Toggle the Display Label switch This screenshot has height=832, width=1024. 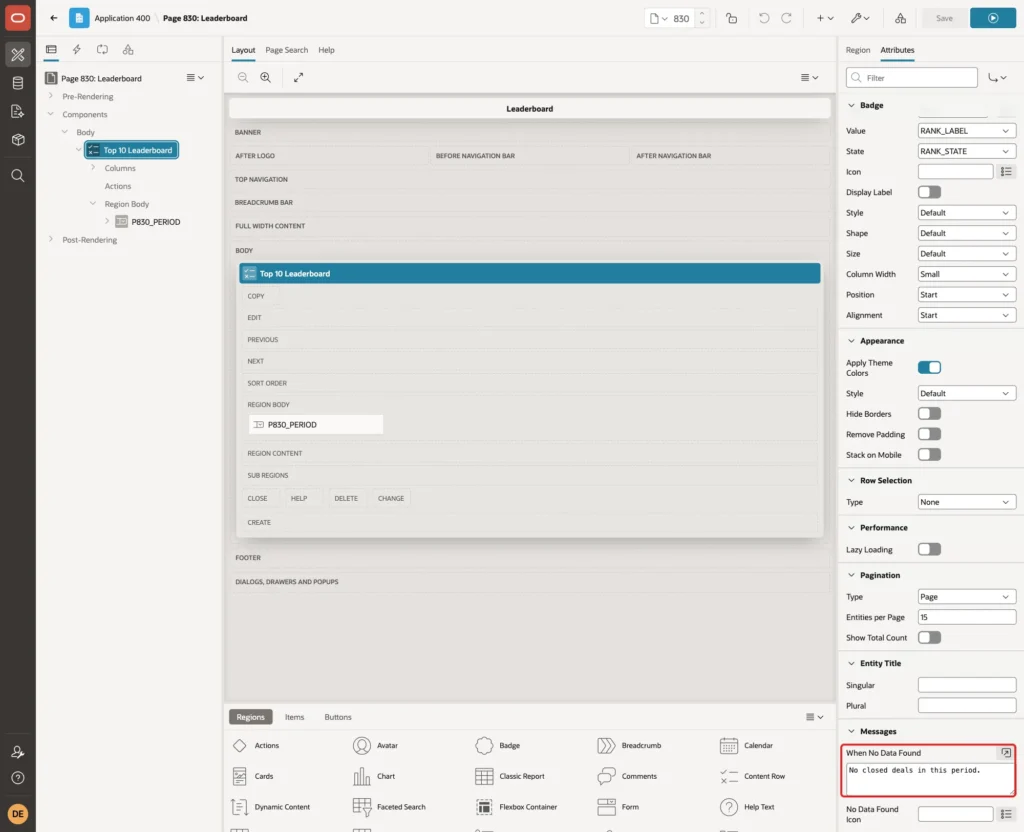pyautogui.click(x=929, y=192)
